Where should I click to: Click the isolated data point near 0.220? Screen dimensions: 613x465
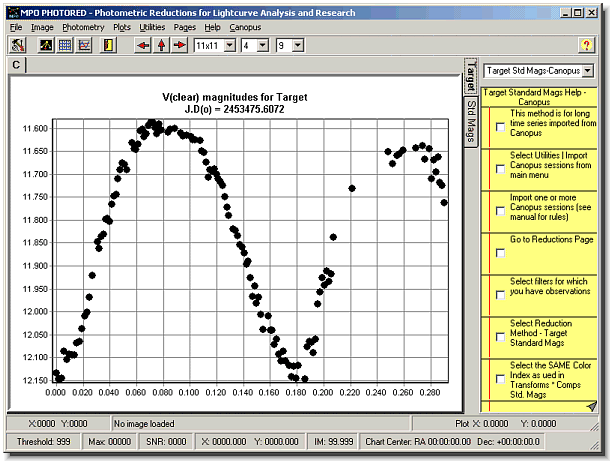[352, 189]
